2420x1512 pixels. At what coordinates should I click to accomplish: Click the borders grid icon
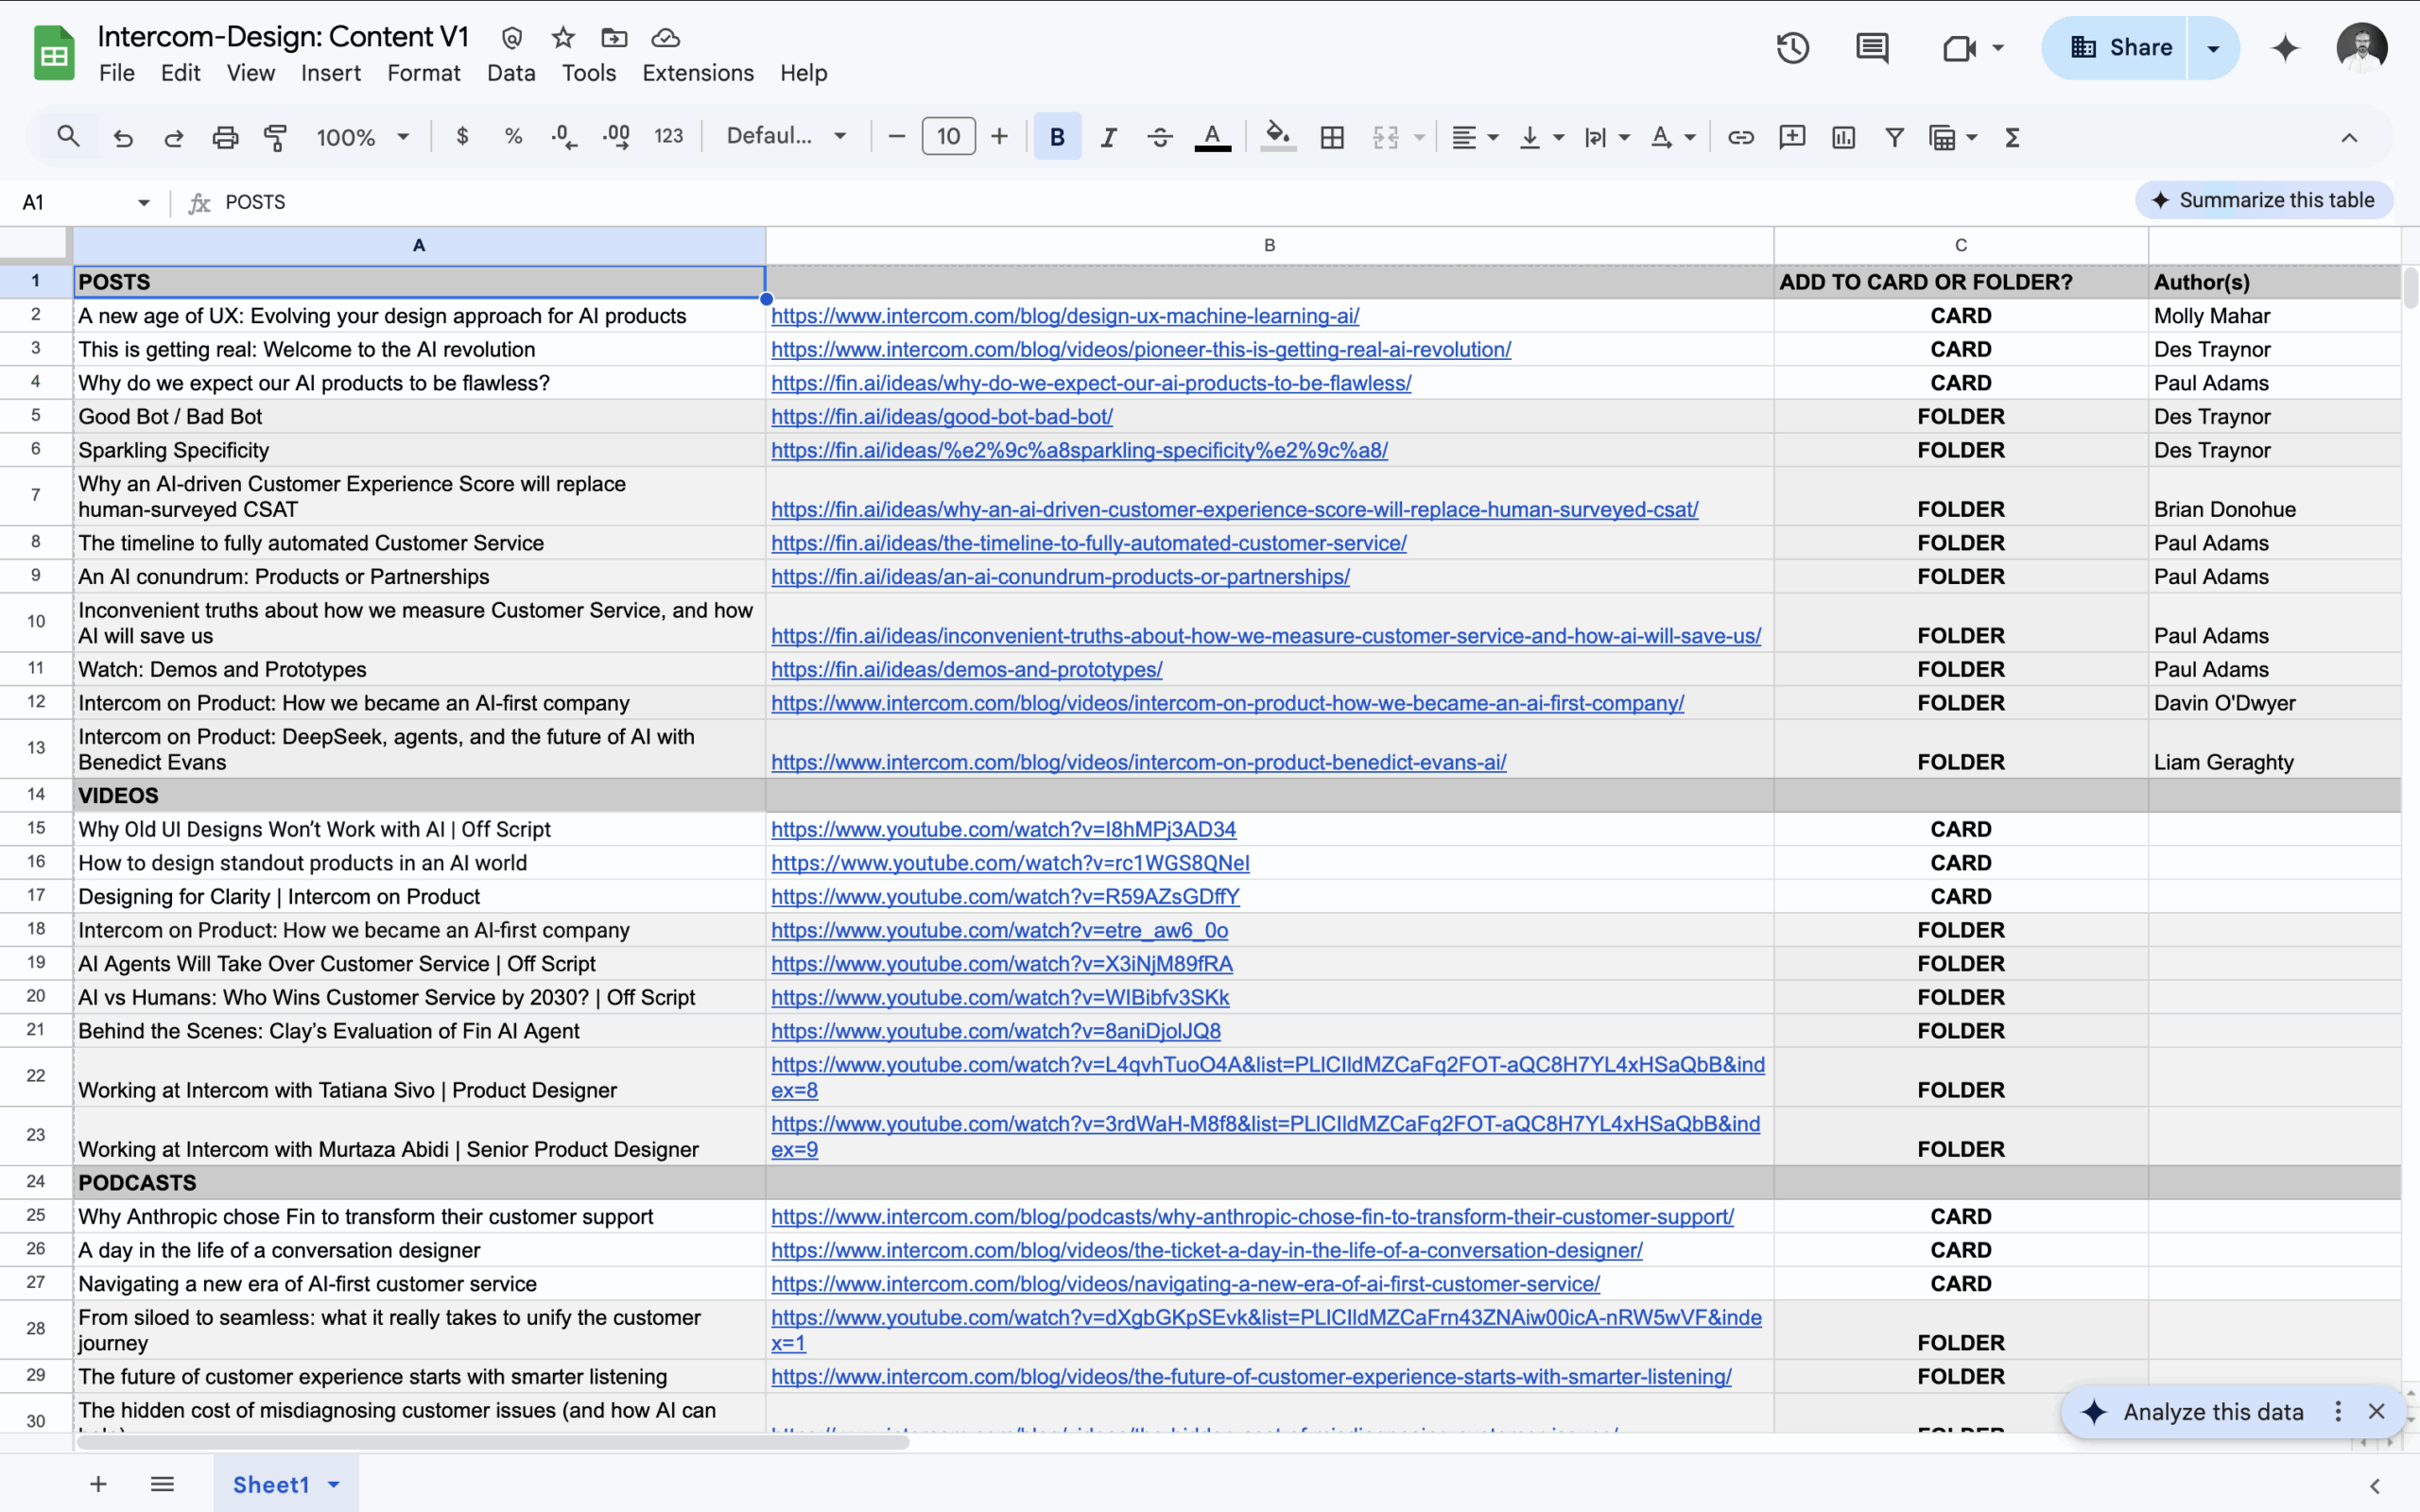click(x=1332, y=137)
